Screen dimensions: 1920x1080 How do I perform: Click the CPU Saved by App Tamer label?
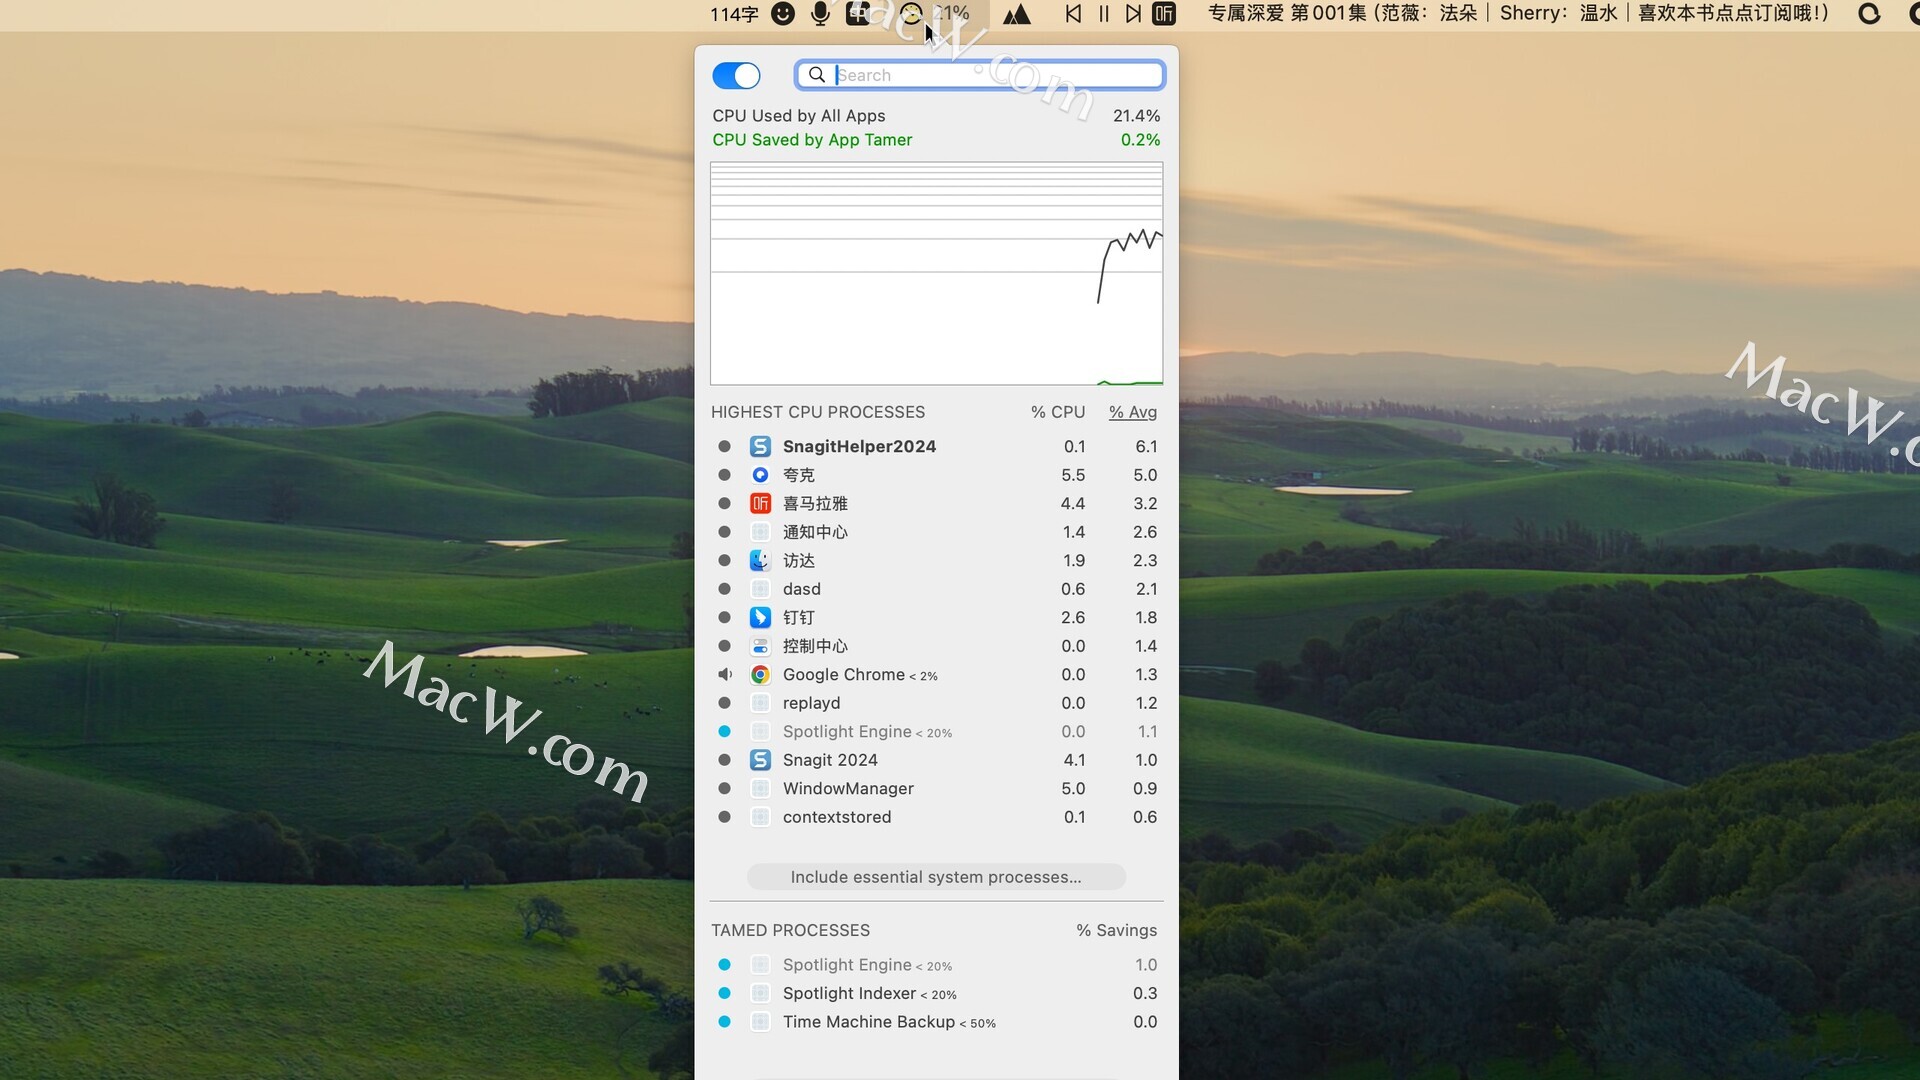(x=812, y=140)
